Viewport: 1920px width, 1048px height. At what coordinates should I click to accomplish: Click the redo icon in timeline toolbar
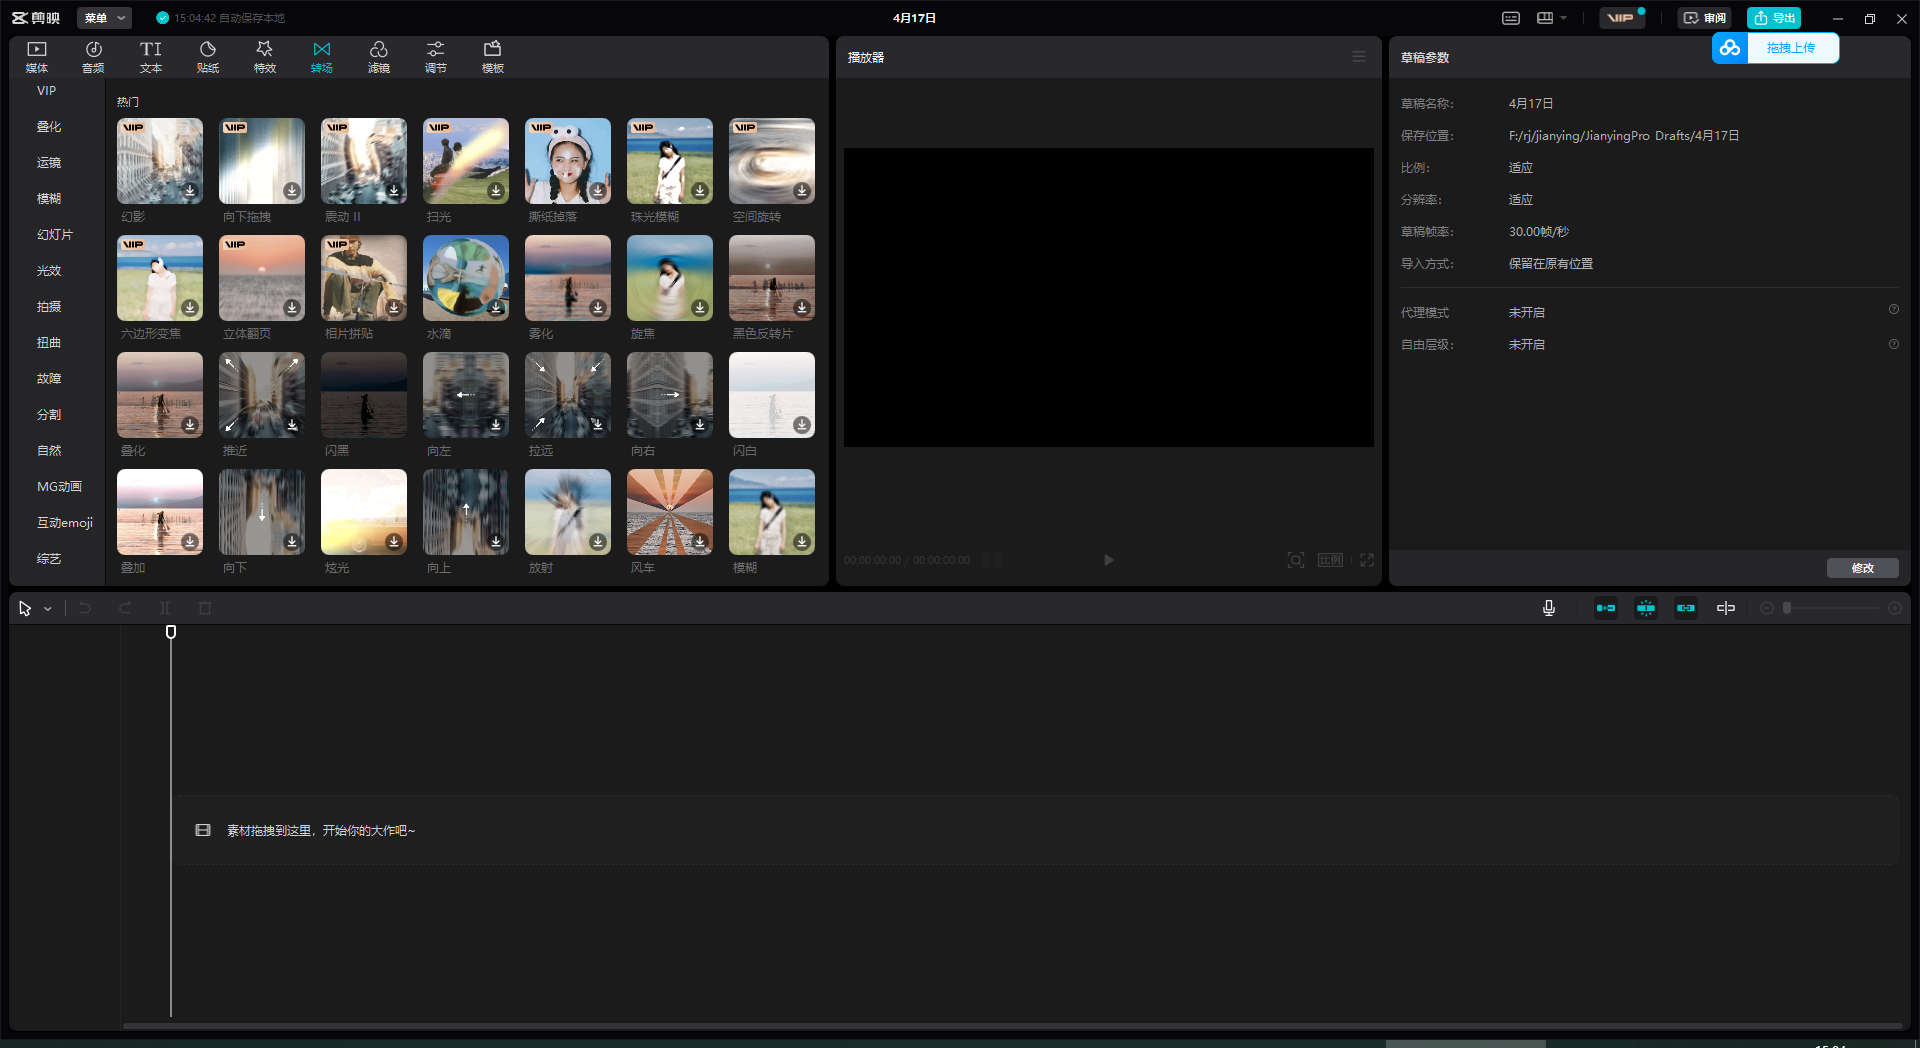pos(125,608)
